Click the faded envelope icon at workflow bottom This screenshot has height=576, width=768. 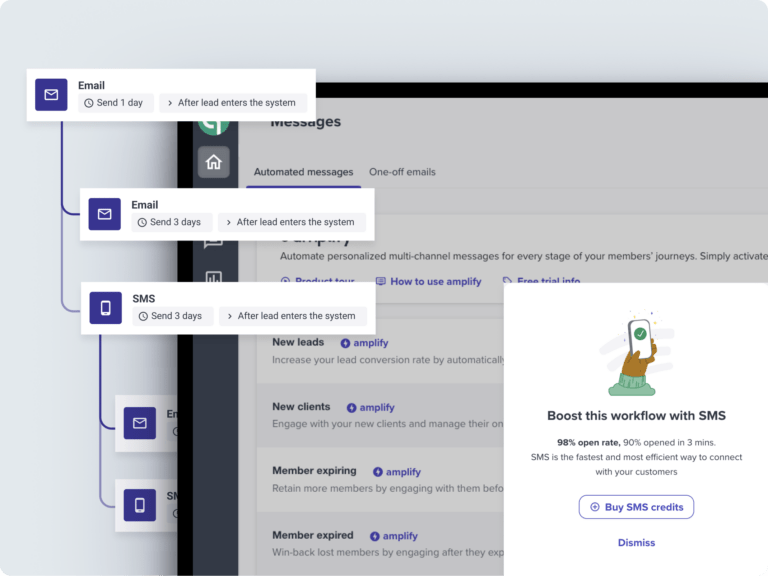tap(140, 424)
